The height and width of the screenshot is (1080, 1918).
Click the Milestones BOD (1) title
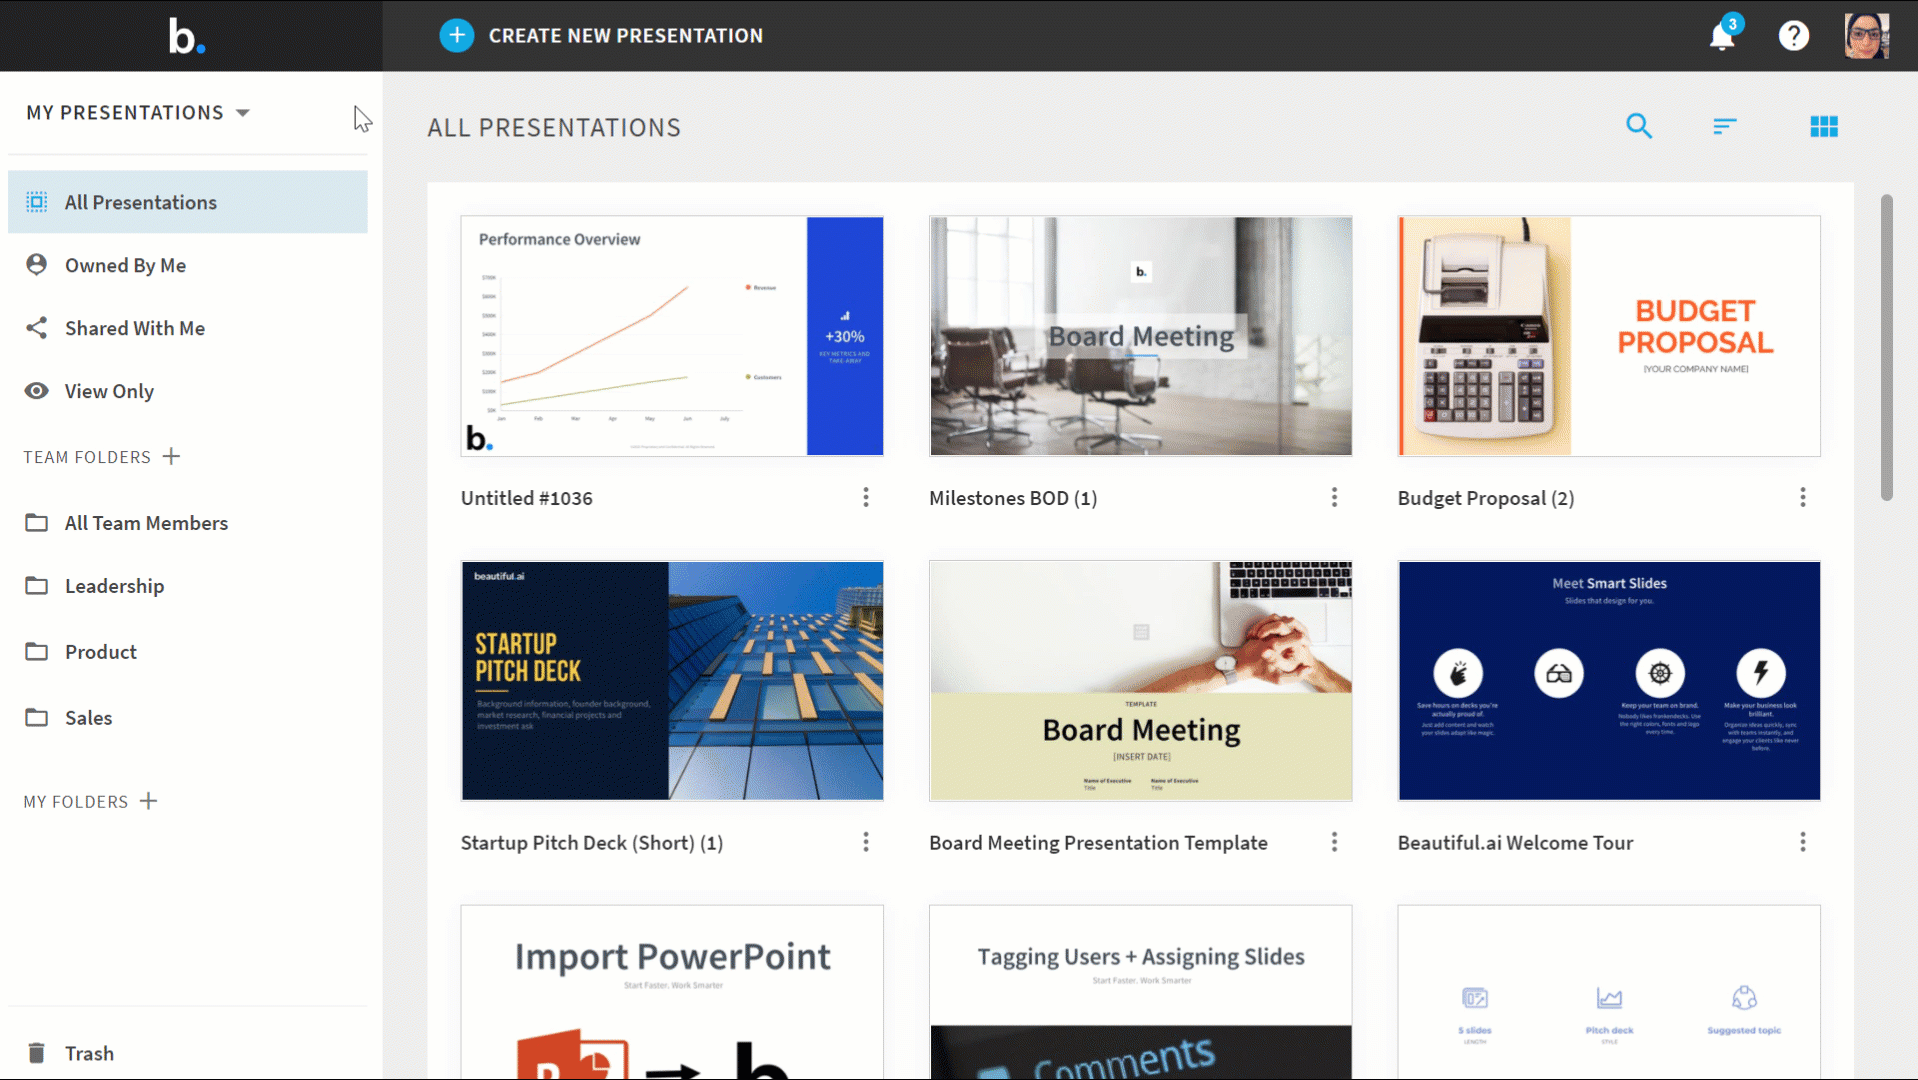(1013, 498)
